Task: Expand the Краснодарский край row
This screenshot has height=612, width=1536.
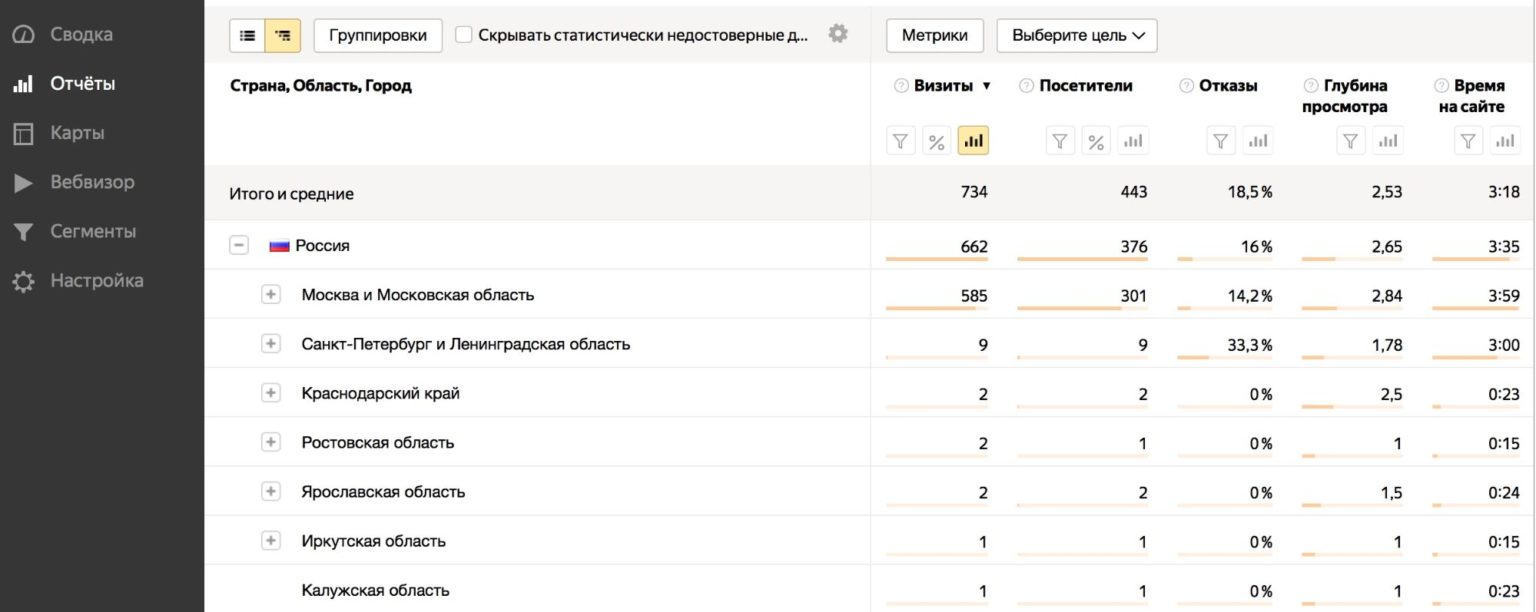Action: [270, 393]
